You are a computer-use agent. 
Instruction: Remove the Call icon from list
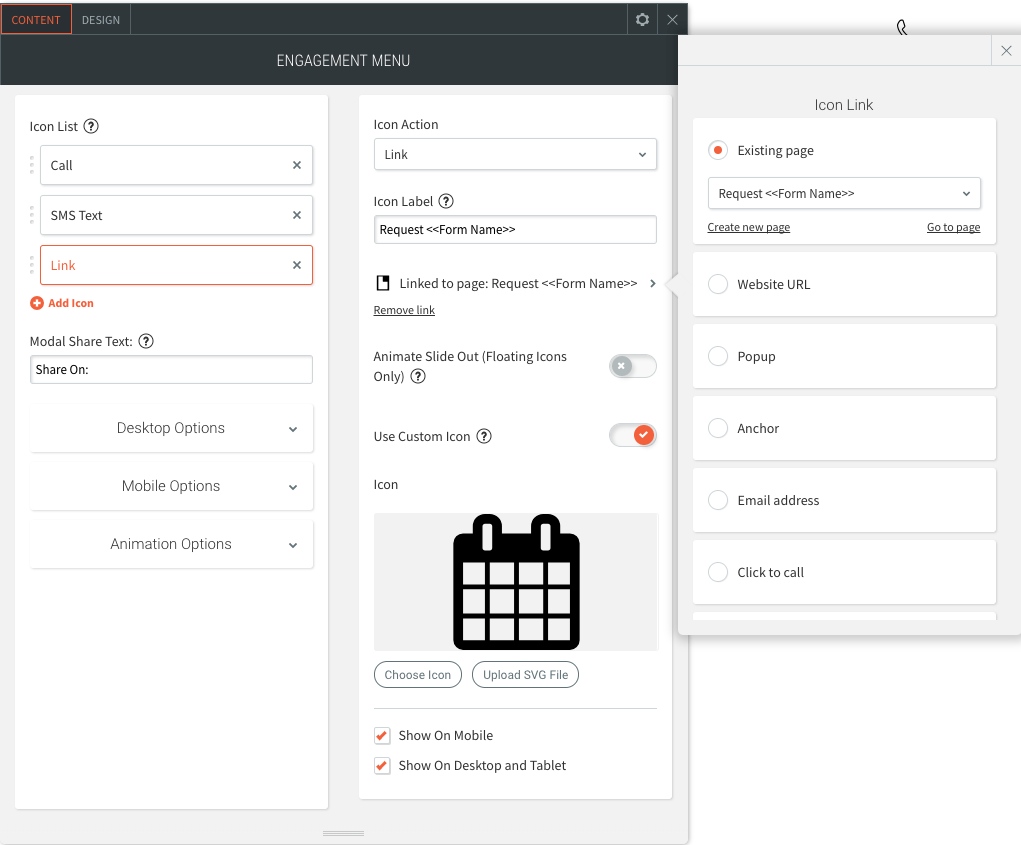click(297, 165)
